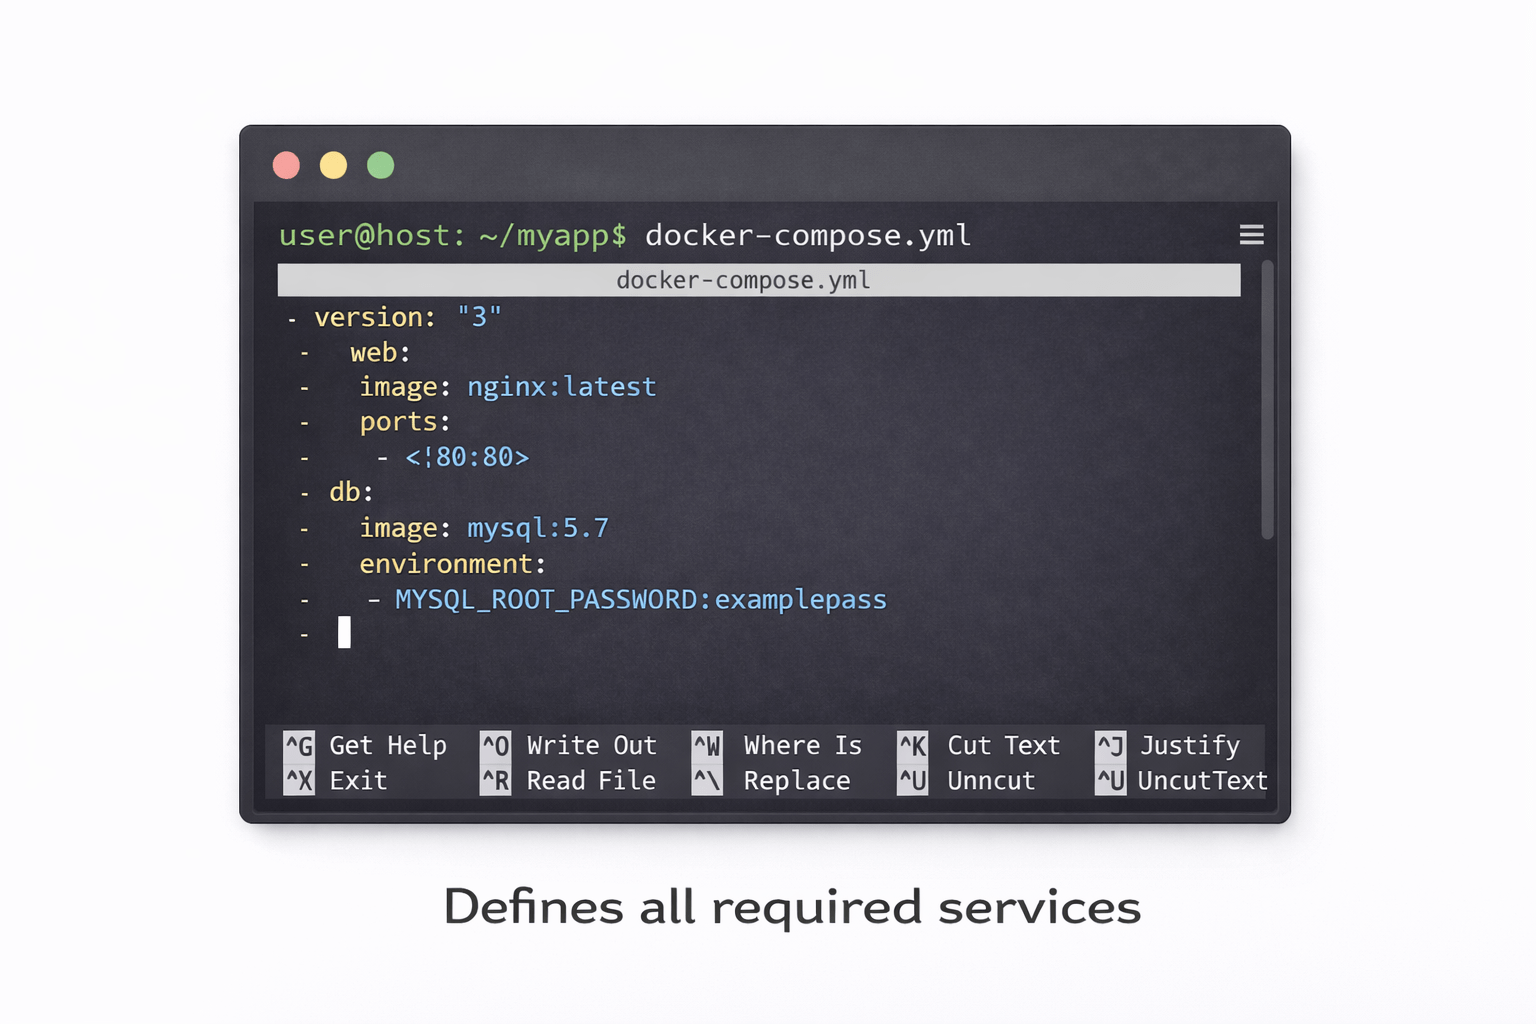This screenshot has width=1536, height=1024.
Task: Click the ^O Write Out shortcut
Action: (569, 745)
